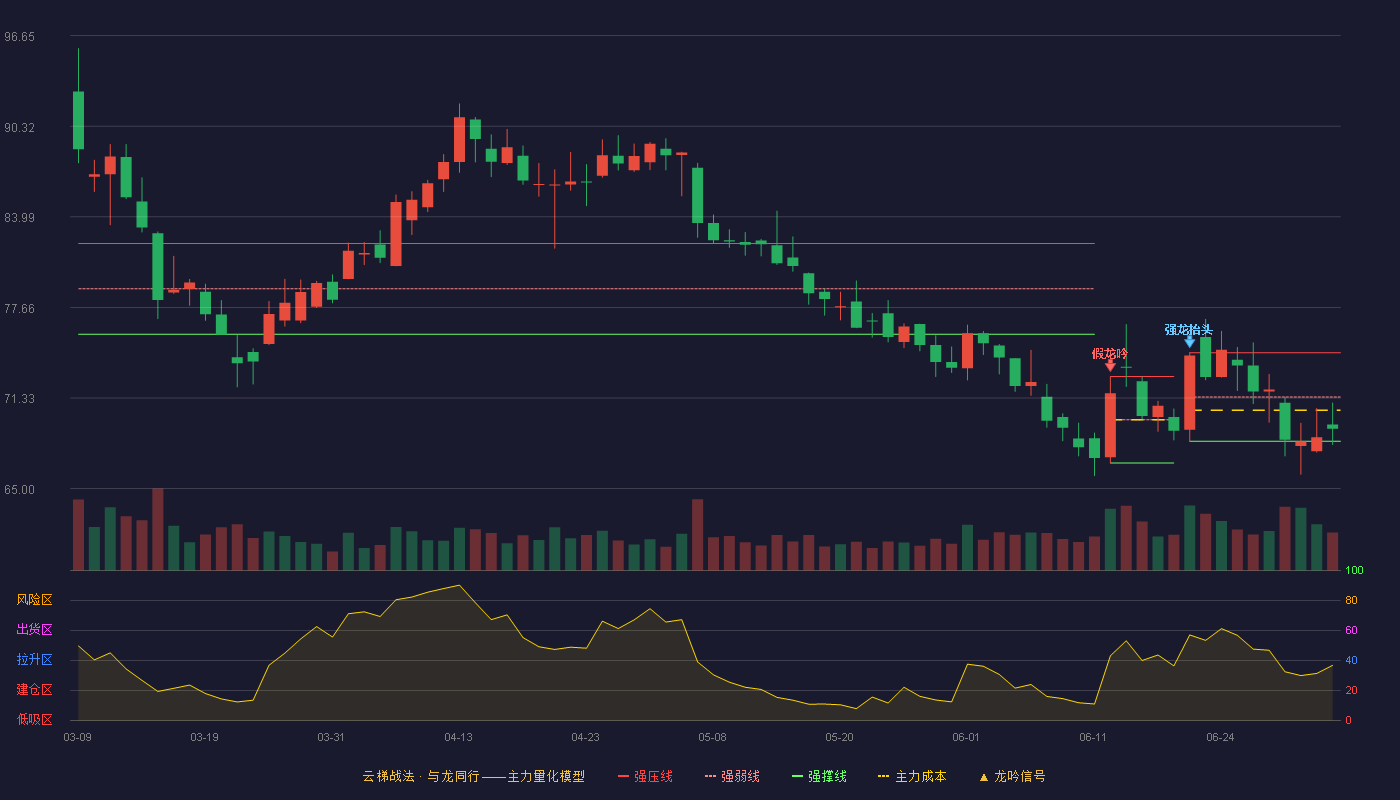Click the 06-24 date label
Screen dimensions: 1400x800
[1221, 737]
